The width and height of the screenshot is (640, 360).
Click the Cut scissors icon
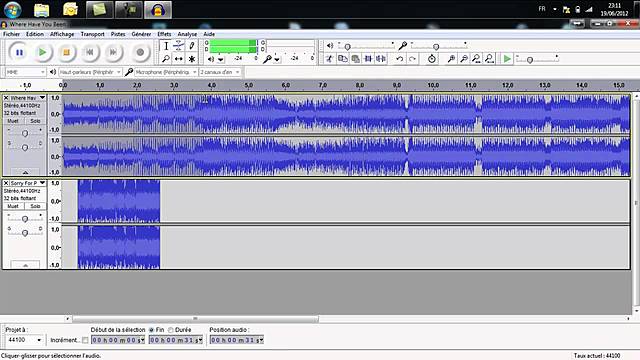click(x=329, y=59)
